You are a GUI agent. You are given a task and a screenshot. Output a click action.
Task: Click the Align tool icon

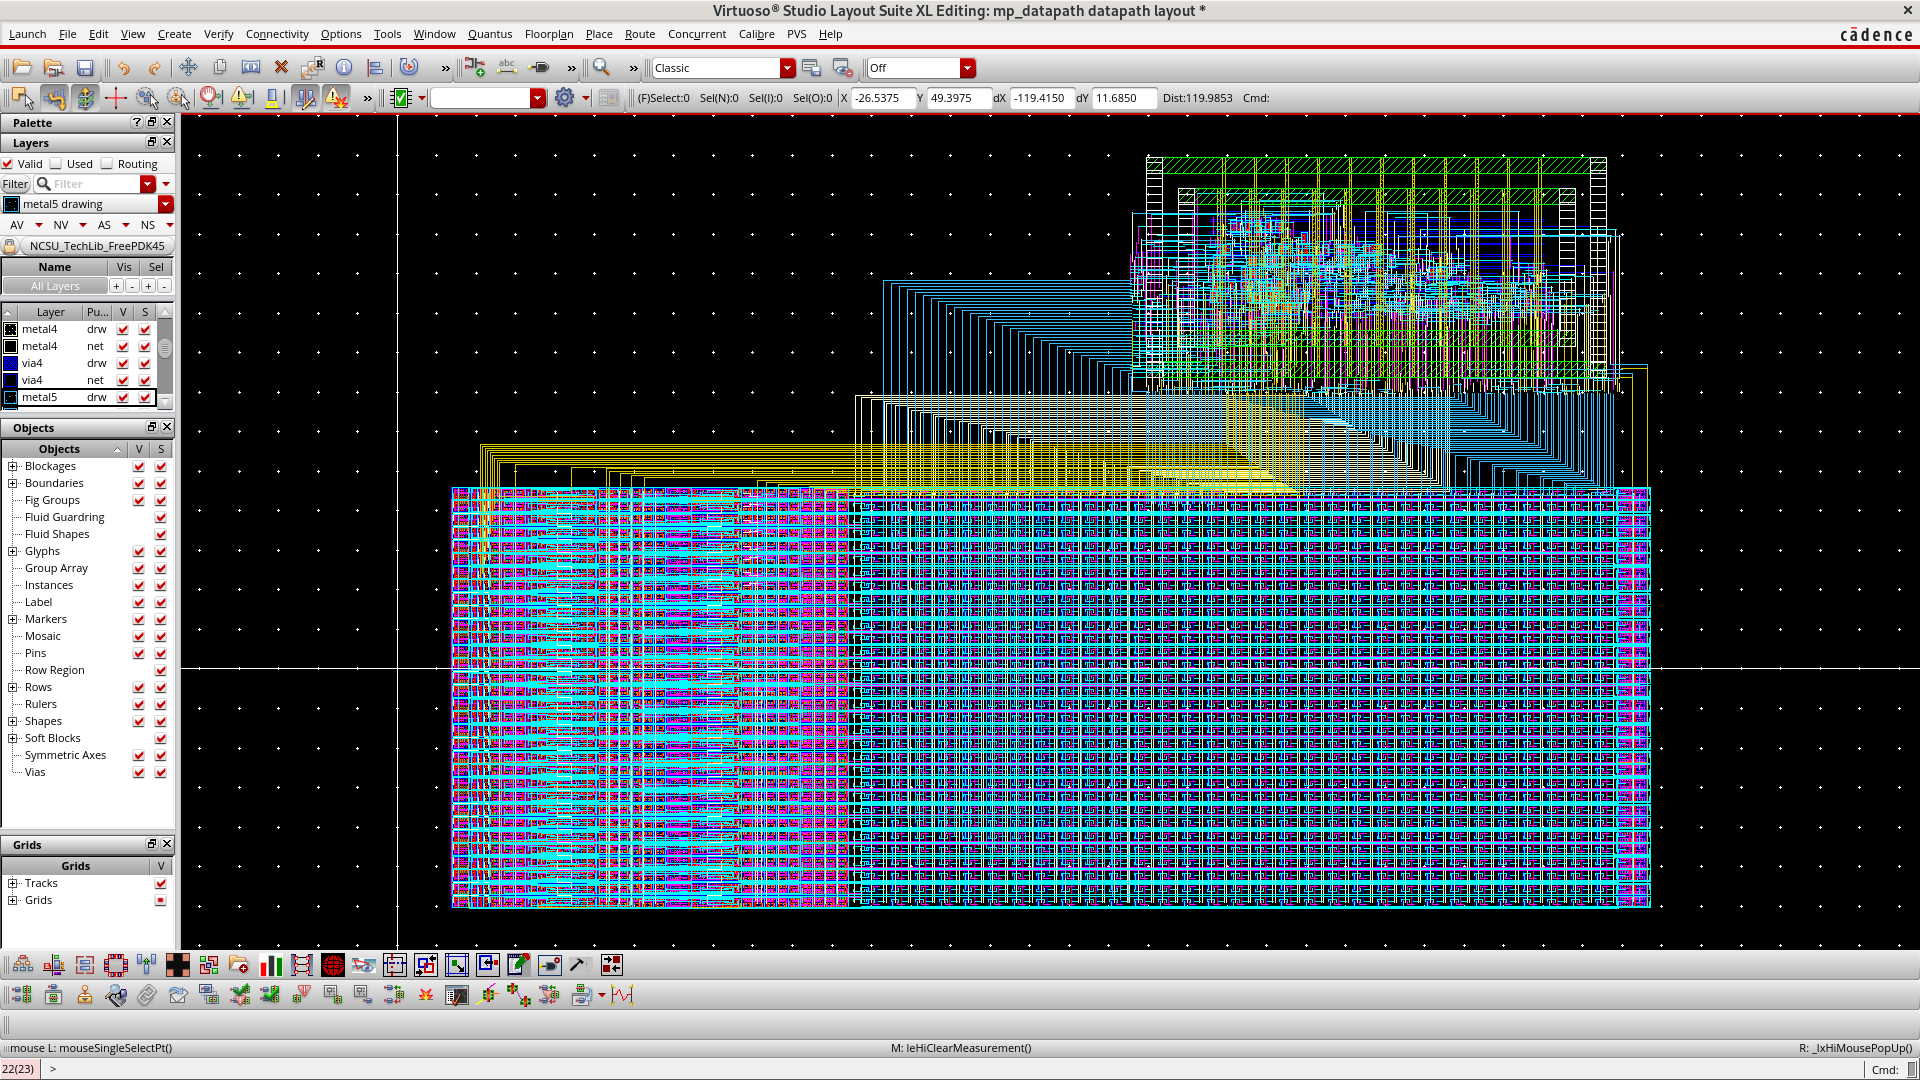(x=375, y=68)
